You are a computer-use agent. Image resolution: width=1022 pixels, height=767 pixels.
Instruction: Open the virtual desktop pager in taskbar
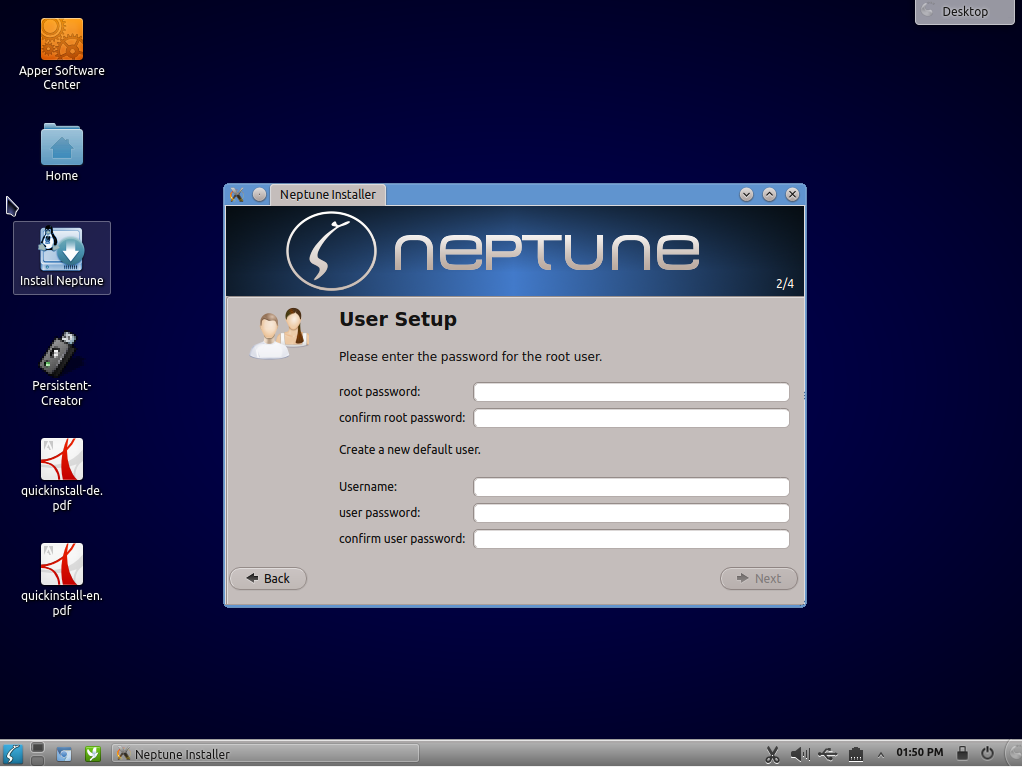coord(38,754)
